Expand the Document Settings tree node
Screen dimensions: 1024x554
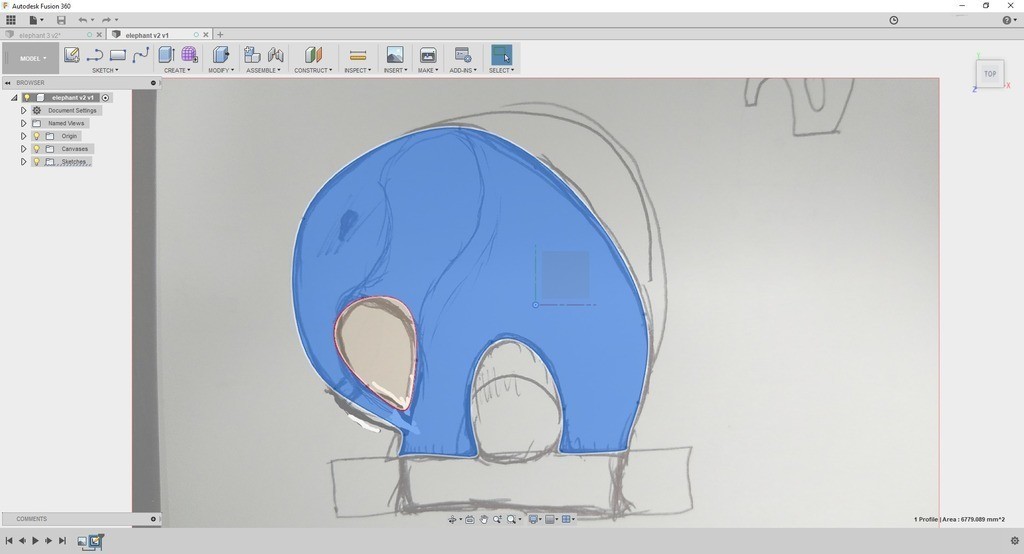pos(23,111)
